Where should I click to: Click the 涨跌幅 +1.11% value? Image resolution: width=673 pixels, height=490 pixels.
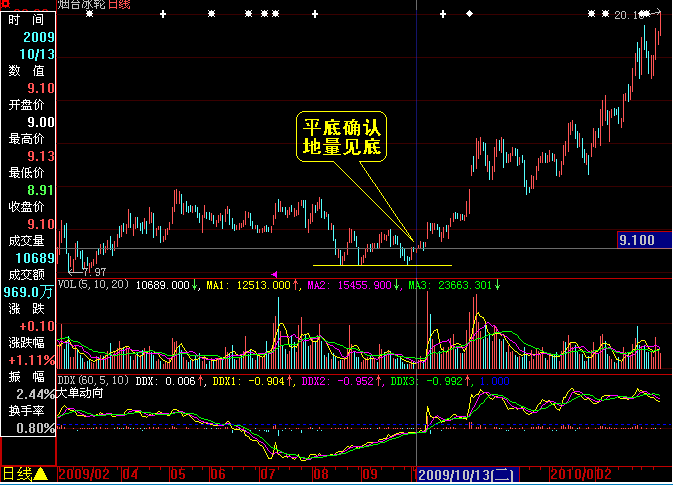[x=32, y=360]
